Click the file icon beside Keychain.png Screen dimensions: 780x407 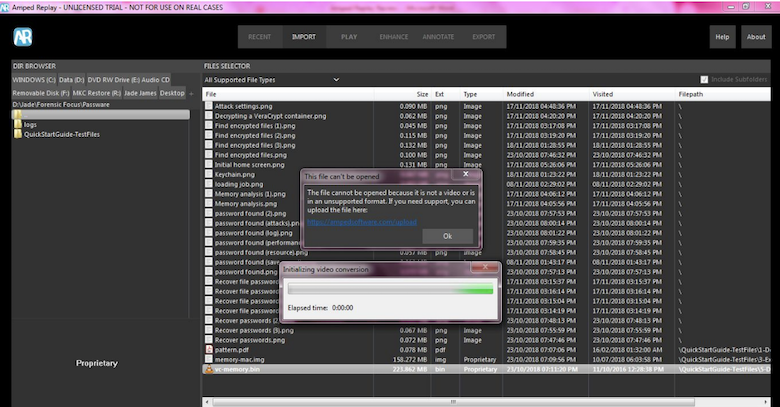[209, 174]
